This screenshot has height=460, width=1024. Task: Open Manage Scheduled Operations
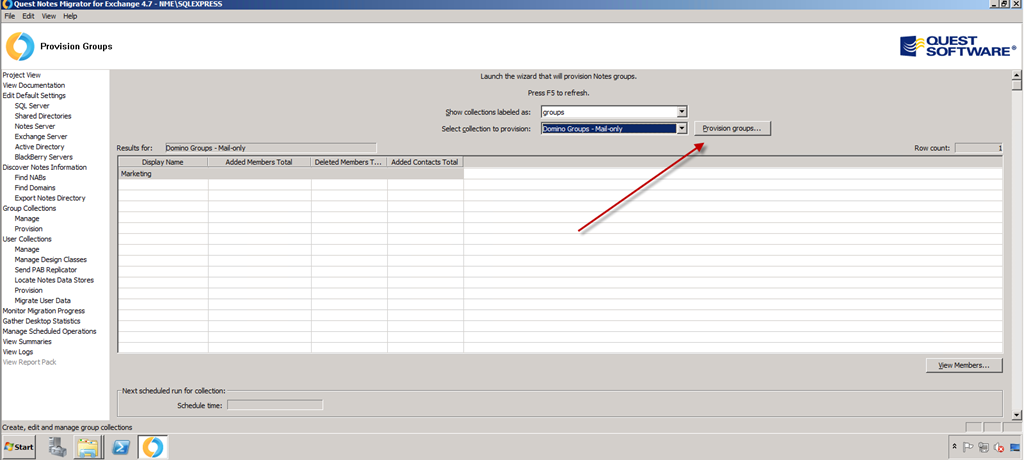[x=50, y=331]
